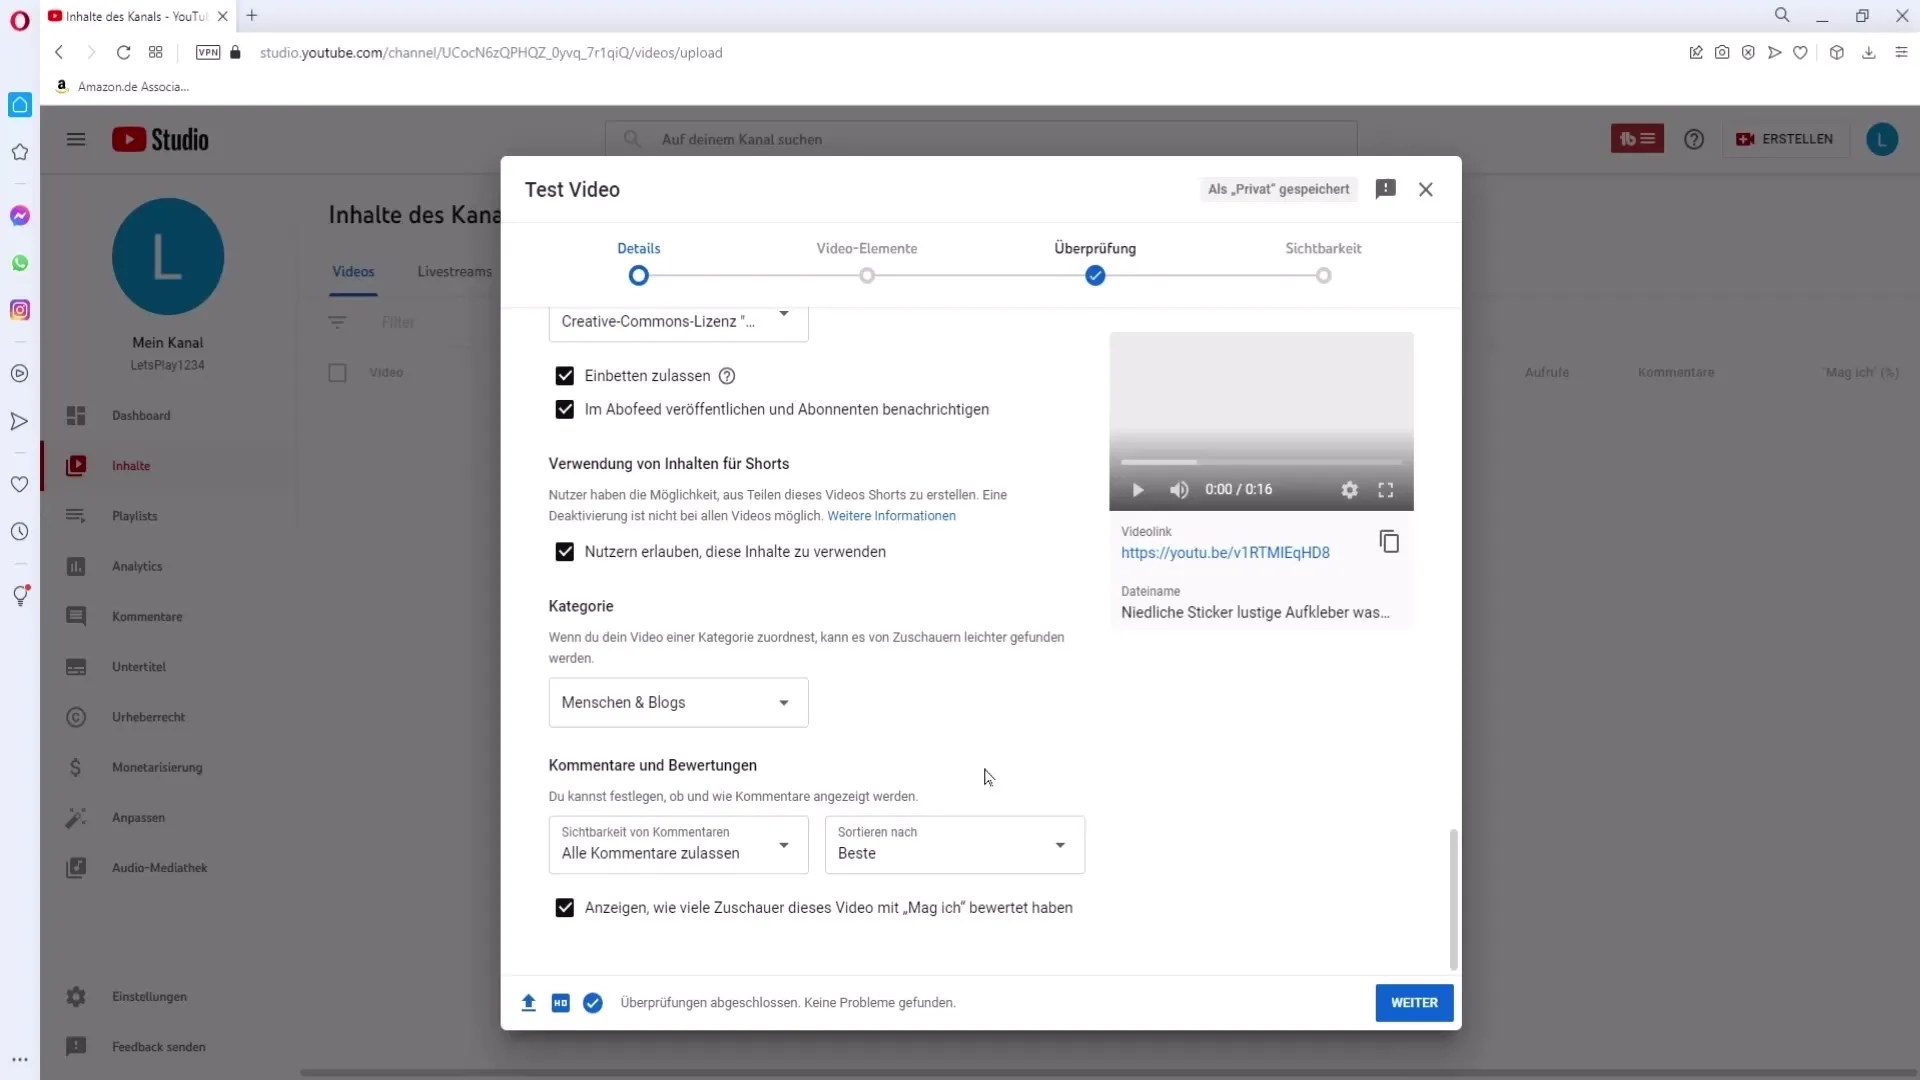Open Monetarisierung in left navigation
The height and width of the screenshot is (1080, 1920).
(157, 768)
